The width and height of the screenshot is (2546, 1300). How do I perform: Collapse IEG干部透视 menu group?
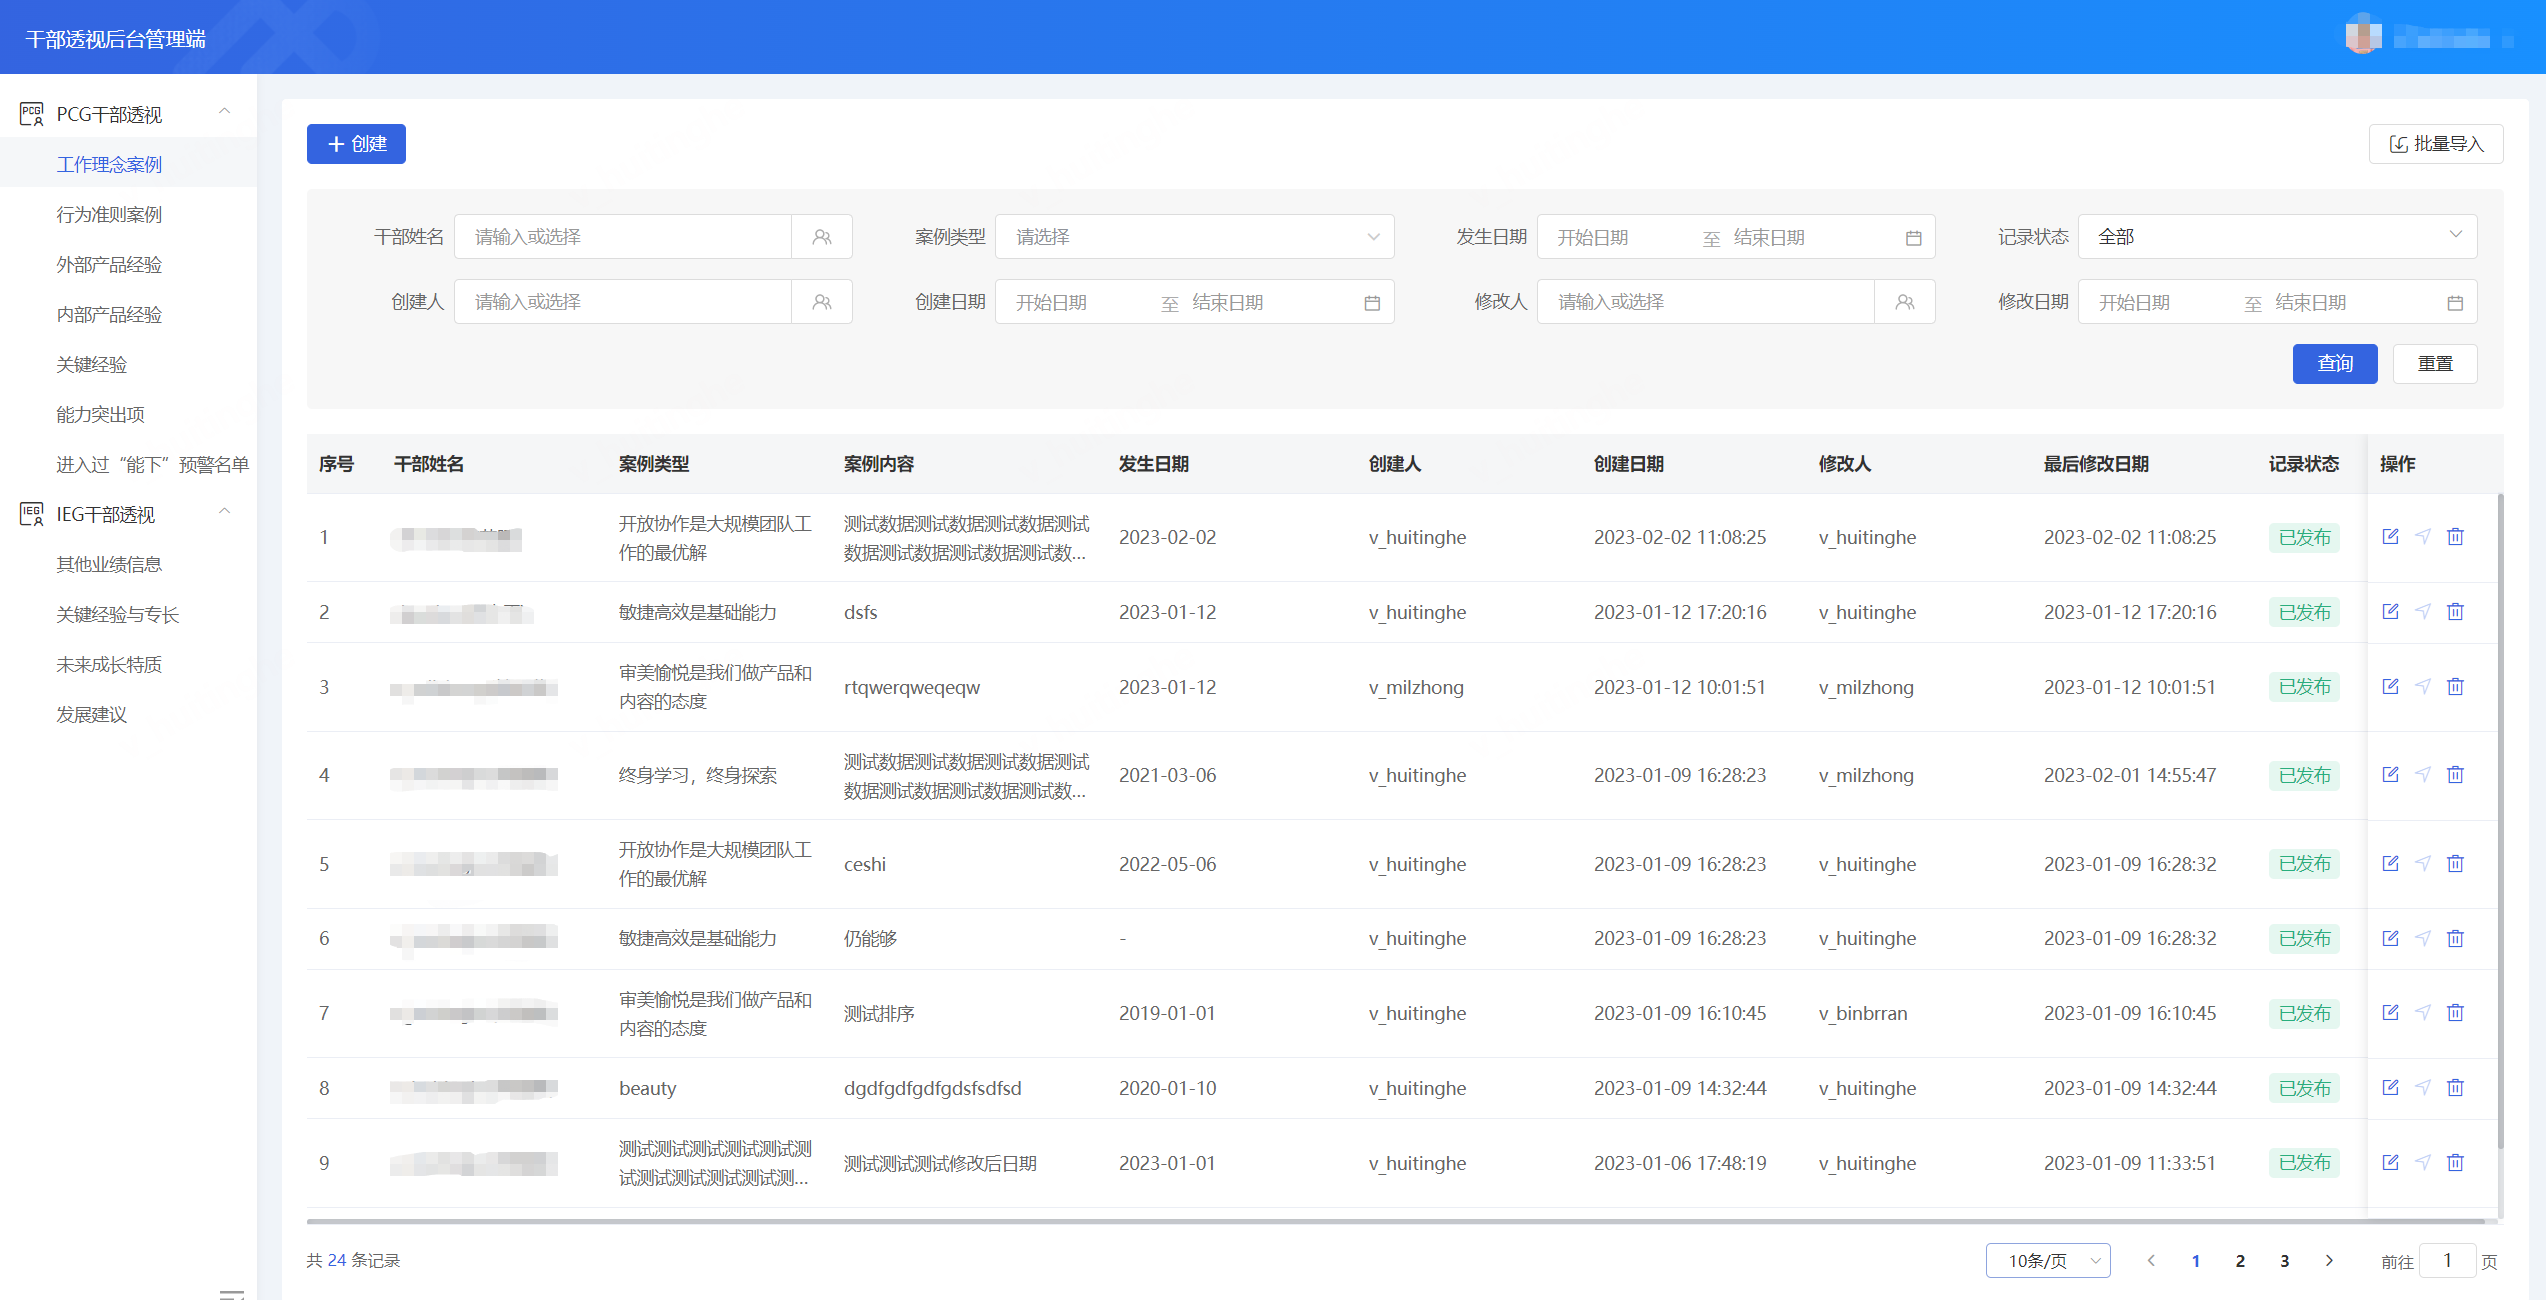pos(225,512)
